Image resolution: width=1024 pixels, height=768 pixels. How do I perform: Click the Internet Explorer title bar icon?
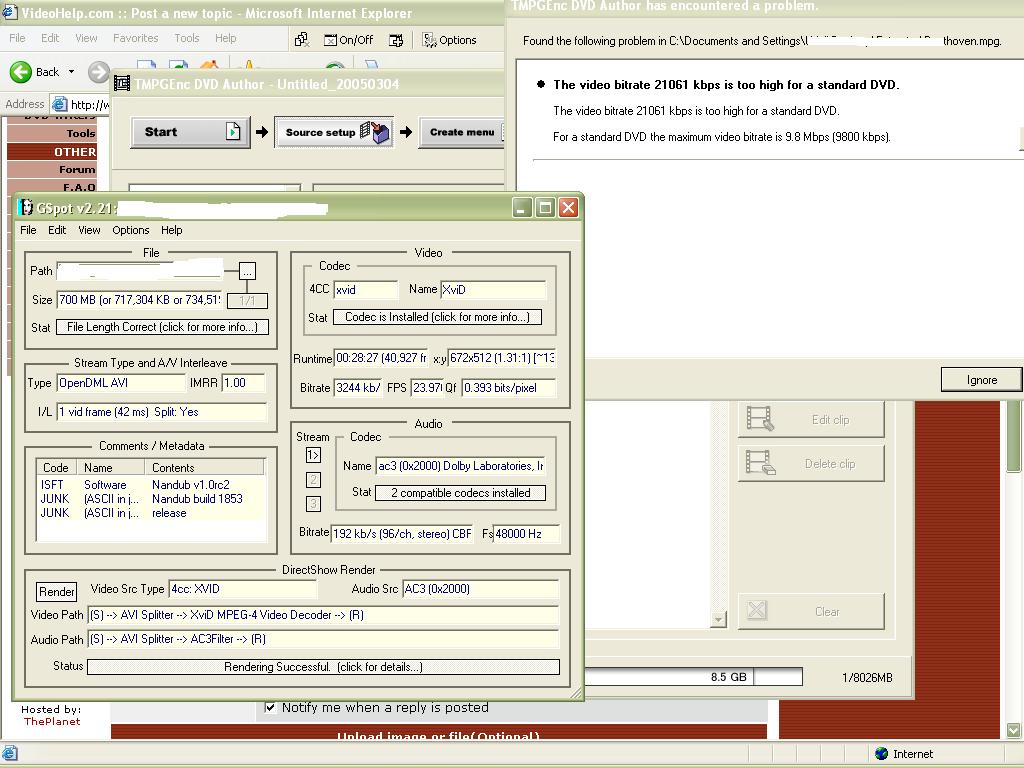(10, 12)
